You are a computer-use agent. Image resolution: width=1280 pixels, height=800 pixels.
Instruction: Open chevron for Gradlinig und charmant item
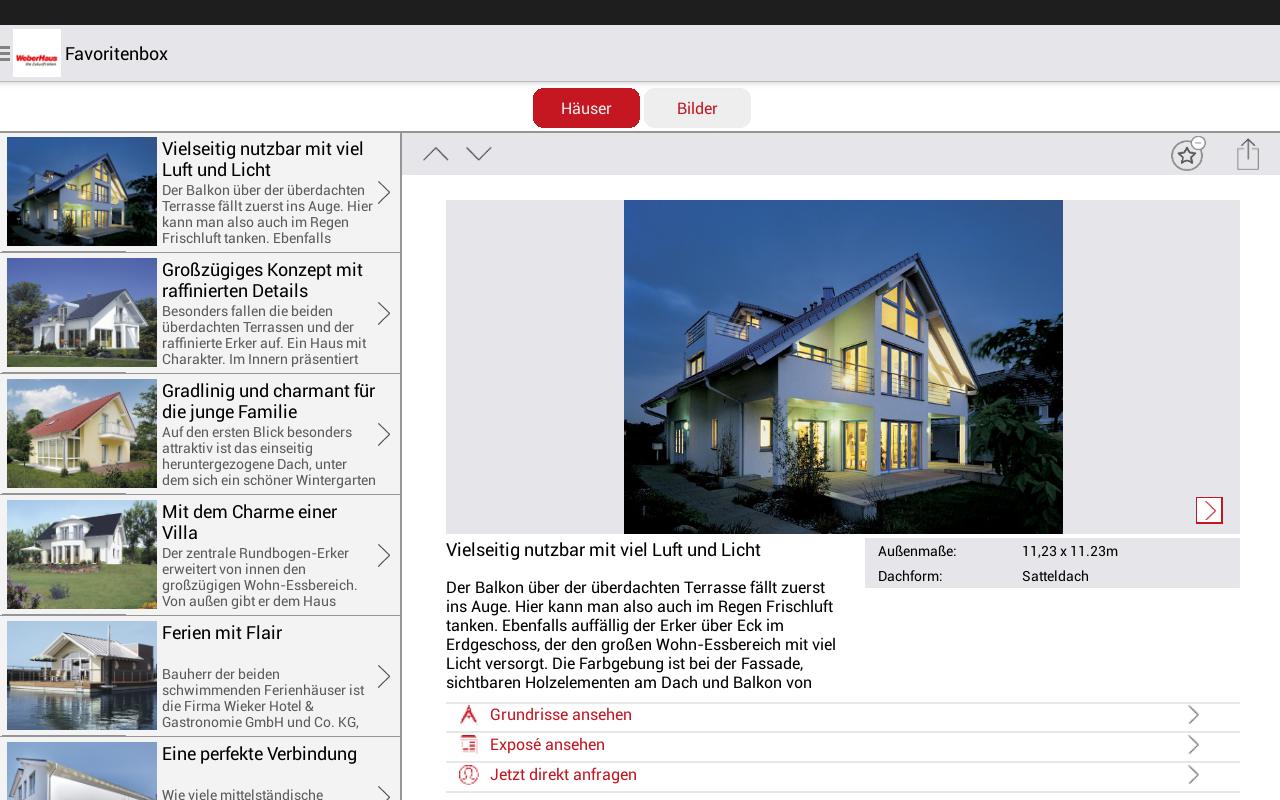[x=384, y=434]
